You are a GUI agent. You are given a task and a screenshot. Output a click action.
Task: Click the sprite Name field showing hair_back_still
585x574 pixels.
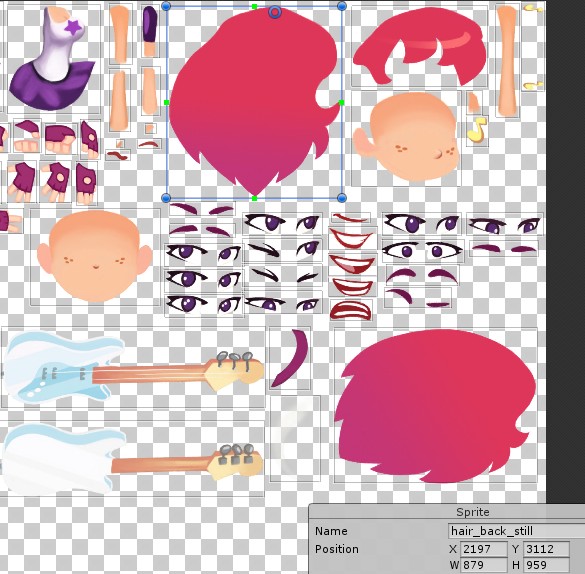[516, 531]
